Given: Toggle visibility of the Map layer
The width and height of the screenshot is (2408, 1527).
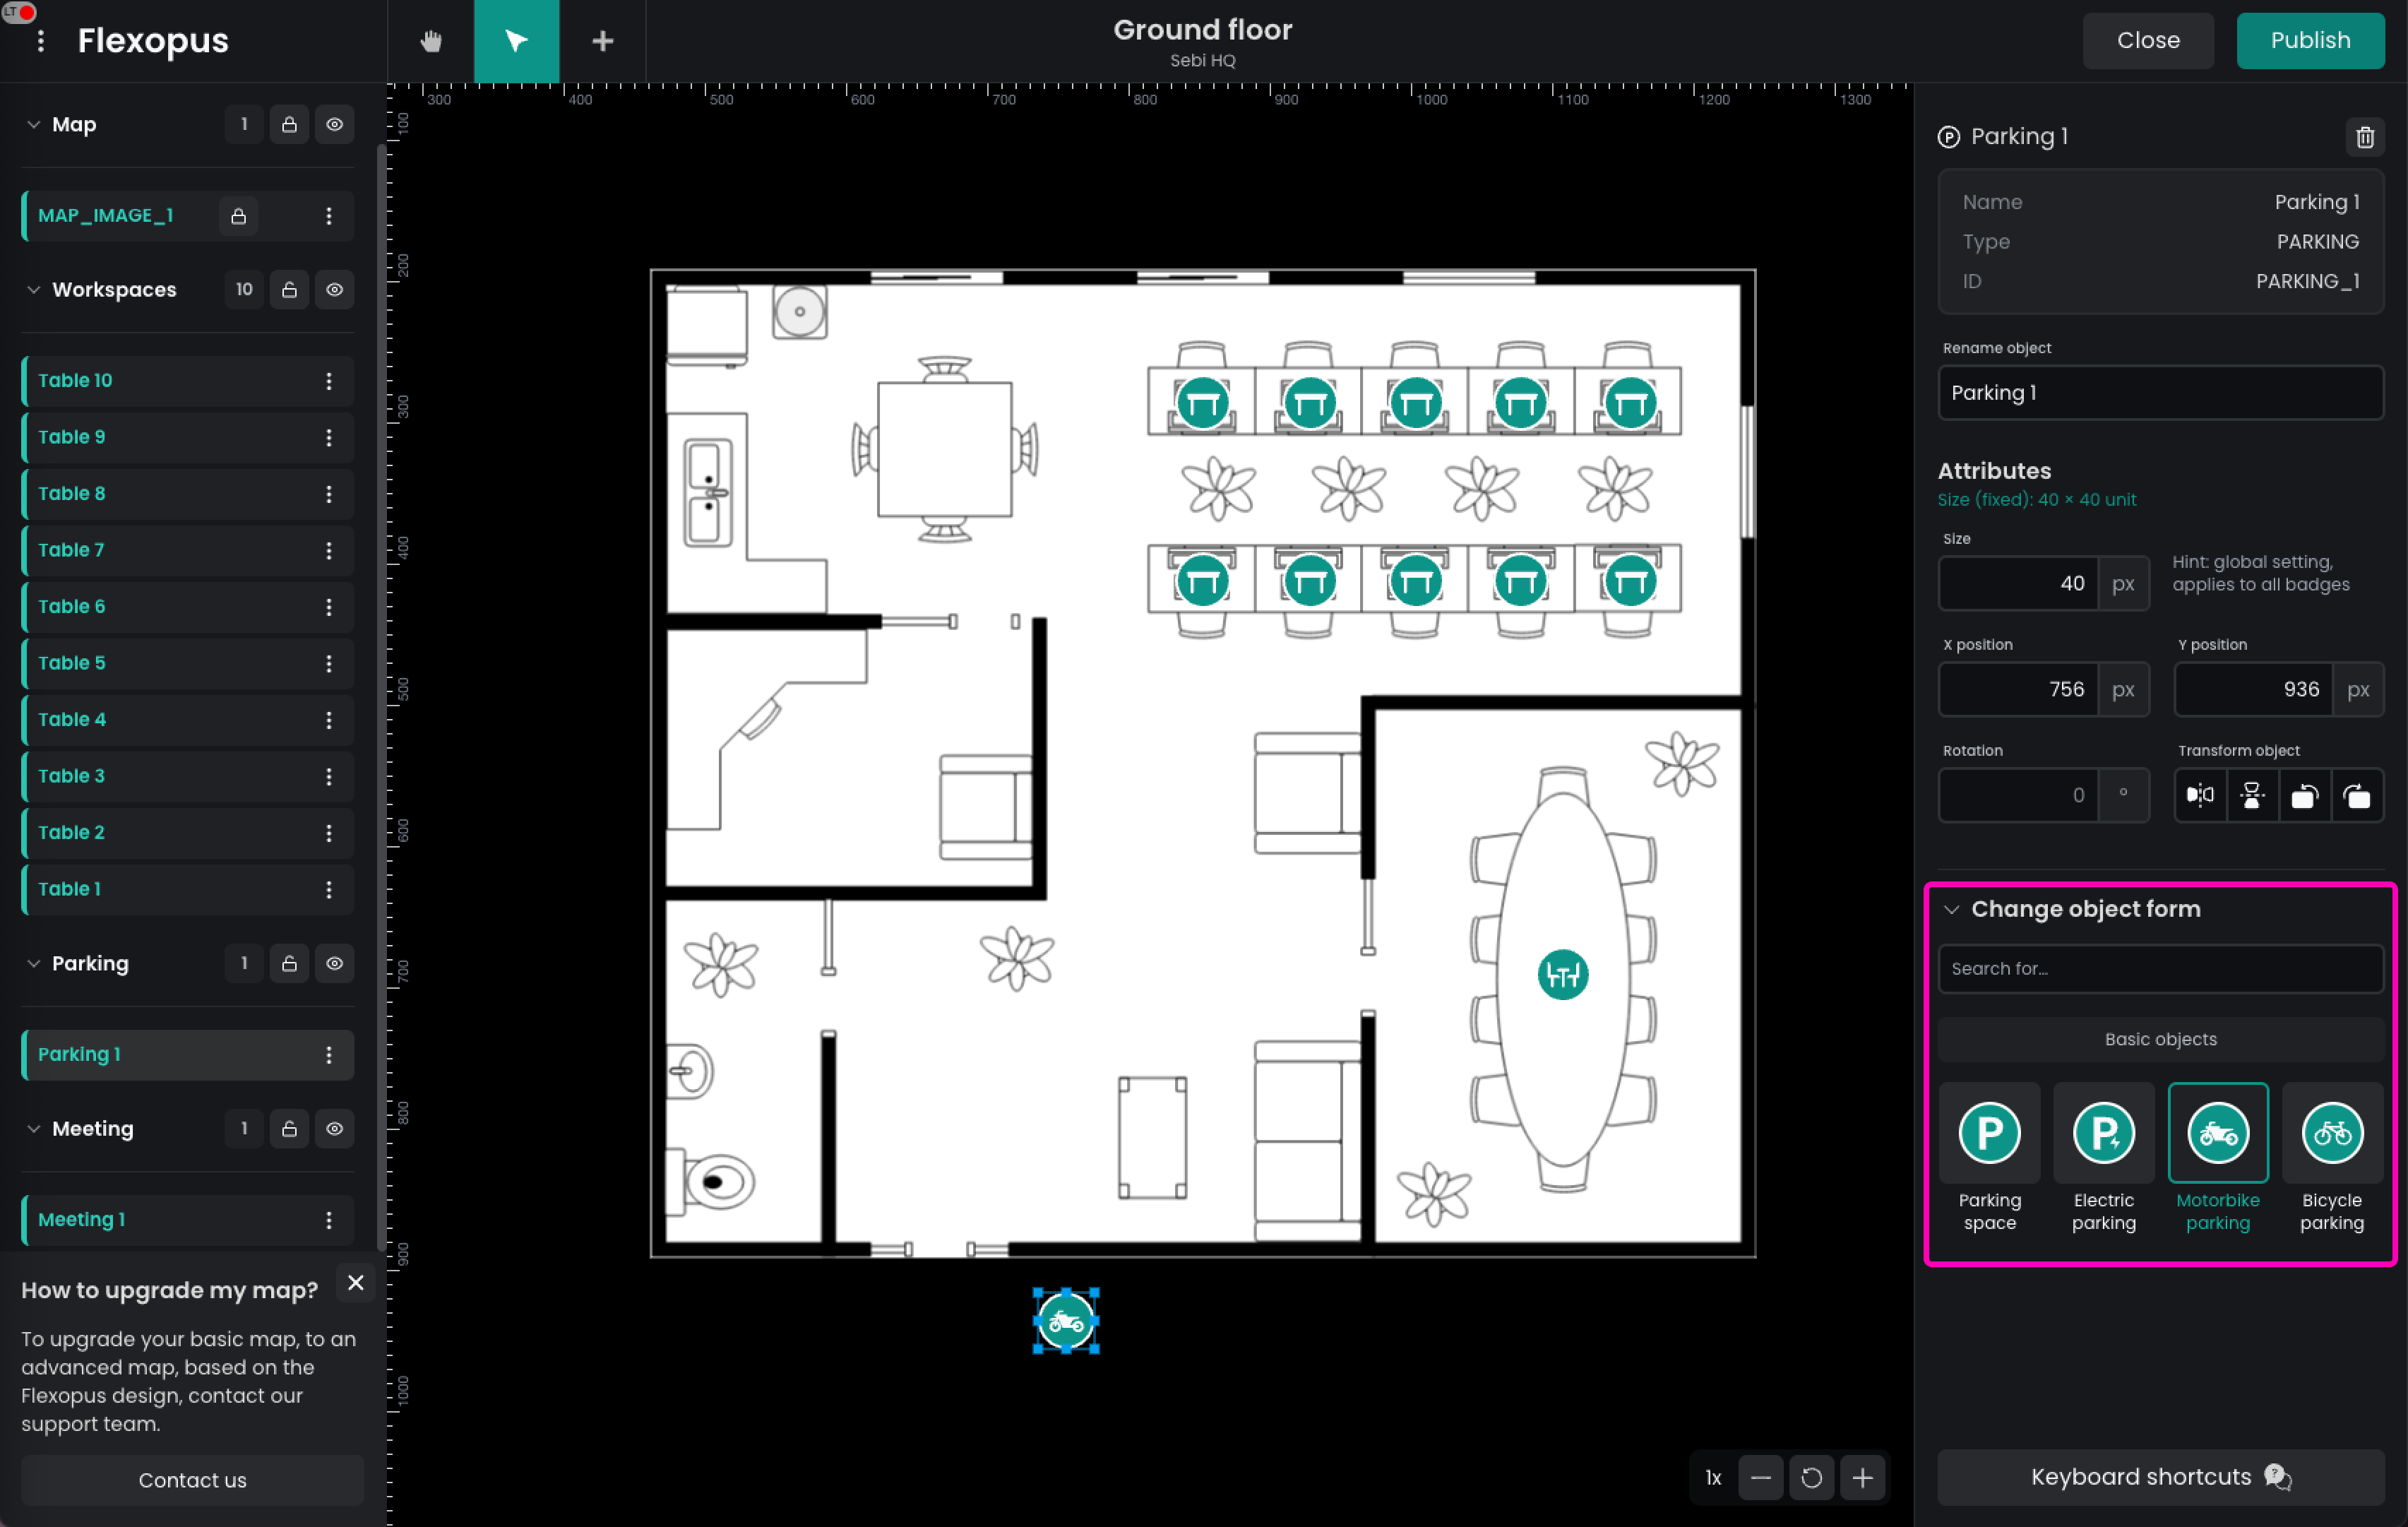Looking at the screenshot, I should pos(335,125).
